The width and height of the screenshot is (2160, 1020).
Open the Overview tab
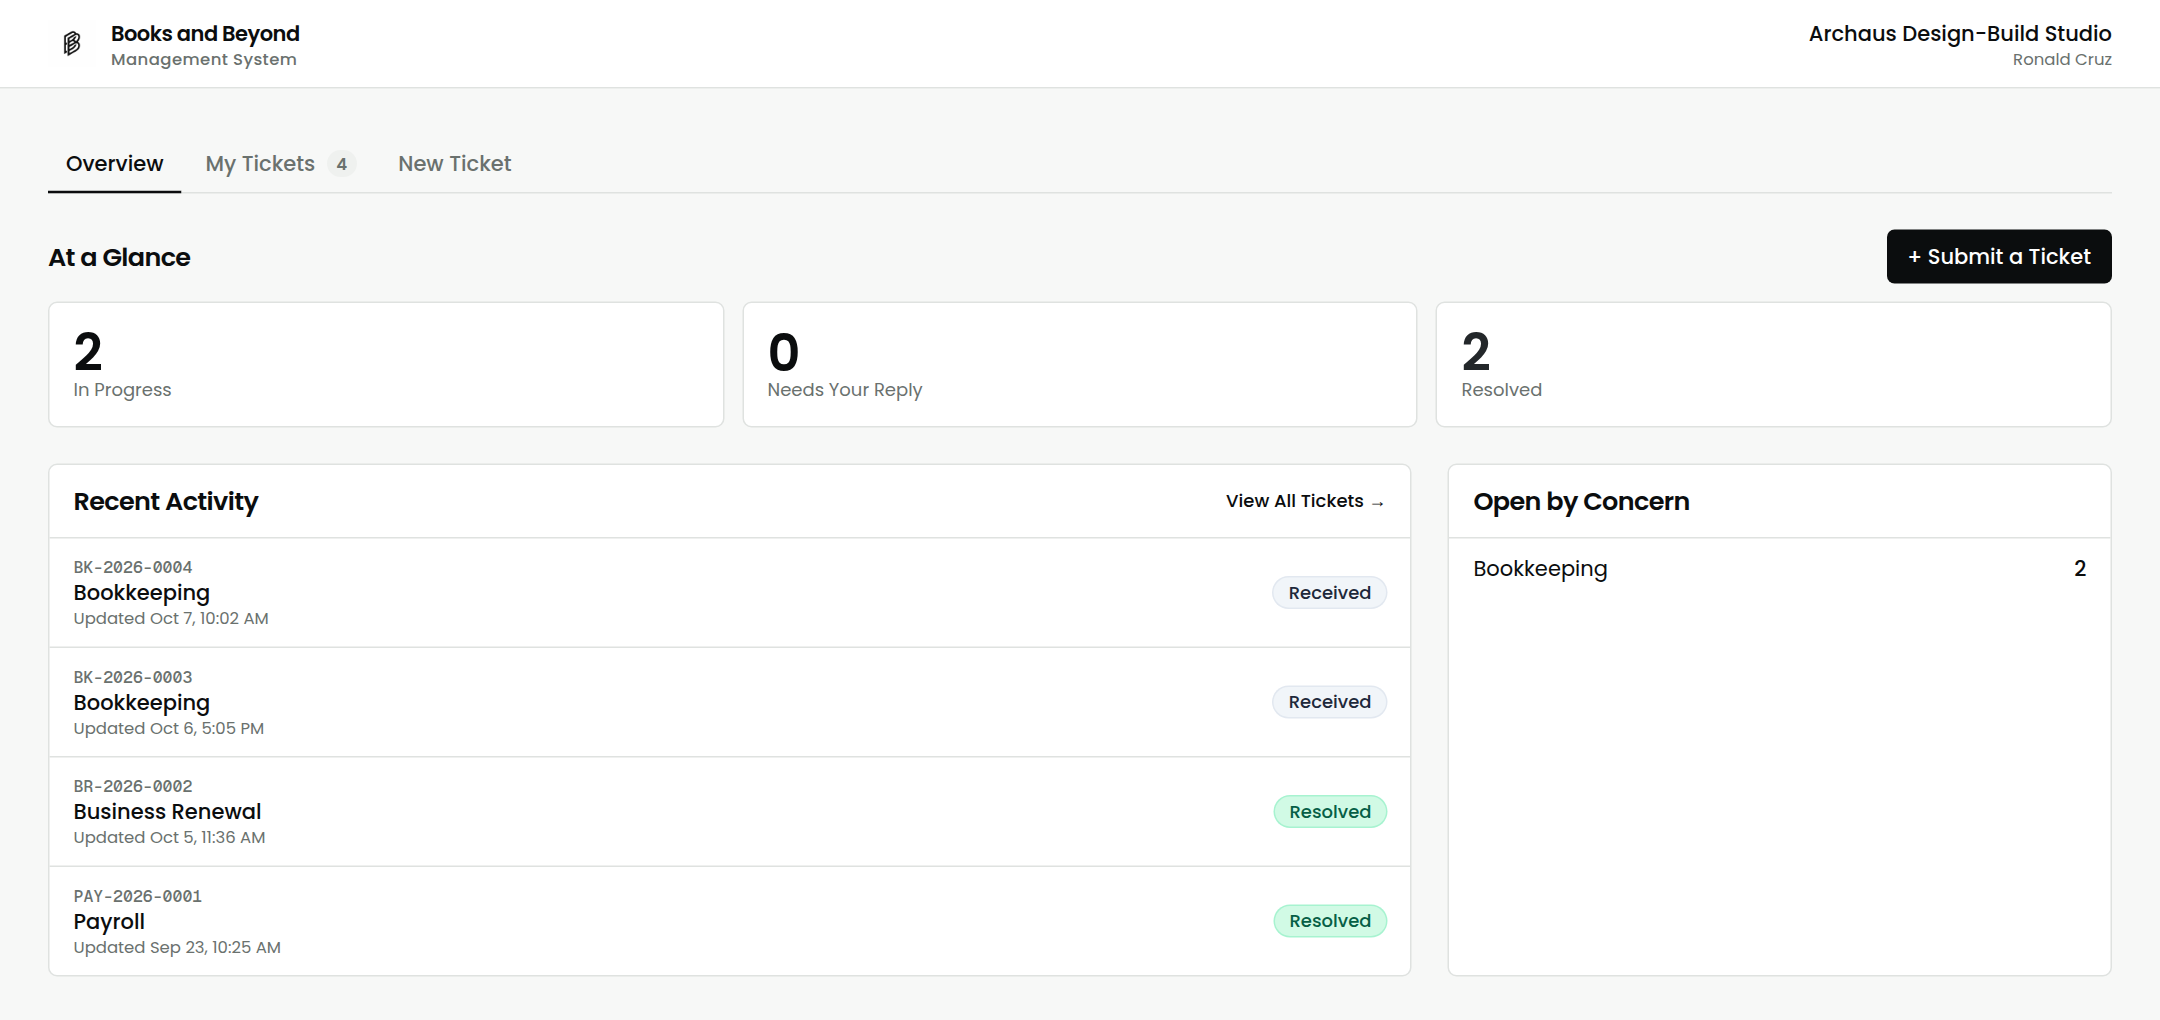coord(114,164)
